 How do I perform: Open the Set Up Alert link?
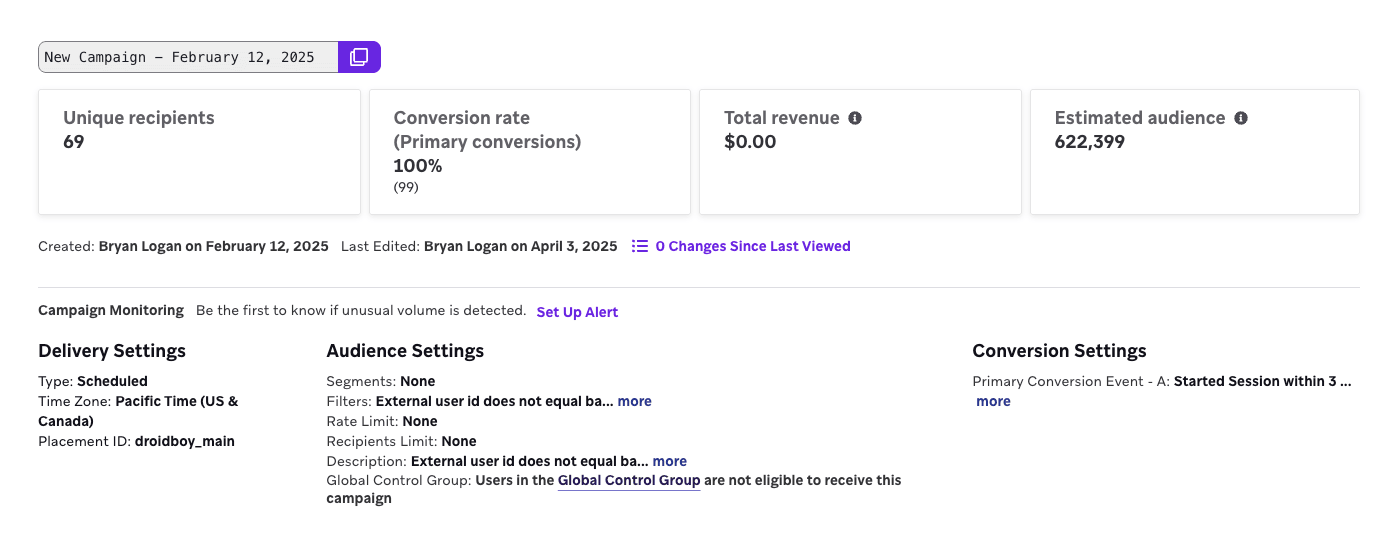577,312
